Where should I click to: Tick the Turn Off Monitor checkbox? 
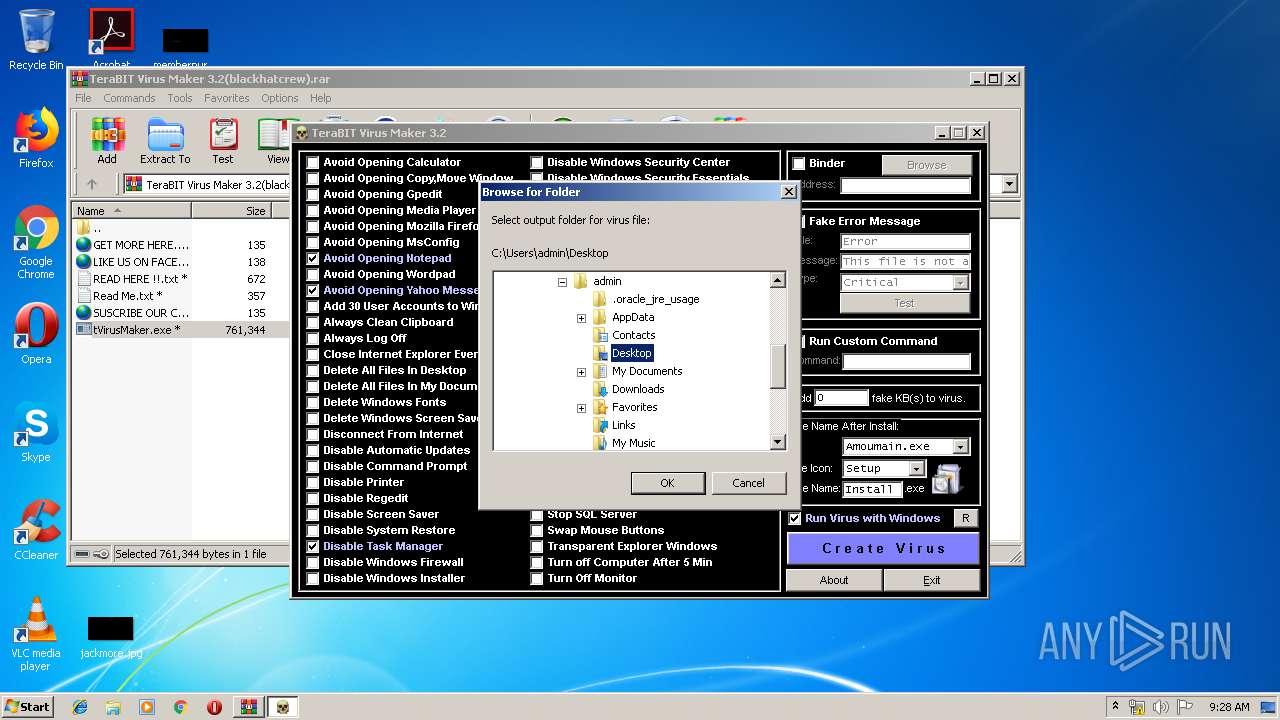537,578
